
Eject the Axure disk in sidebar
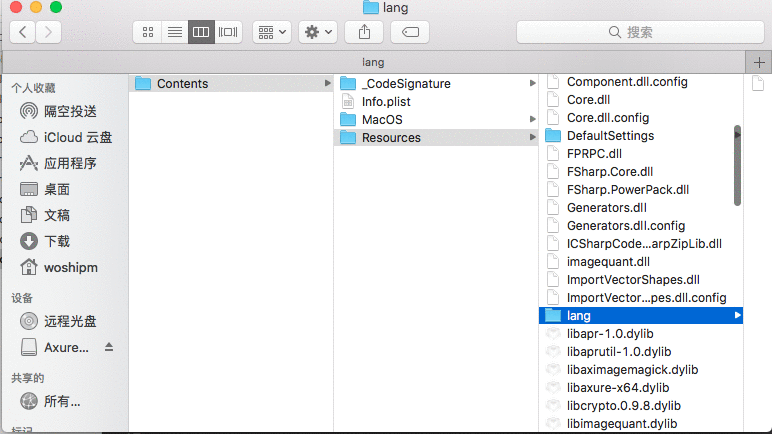[109, 347]
